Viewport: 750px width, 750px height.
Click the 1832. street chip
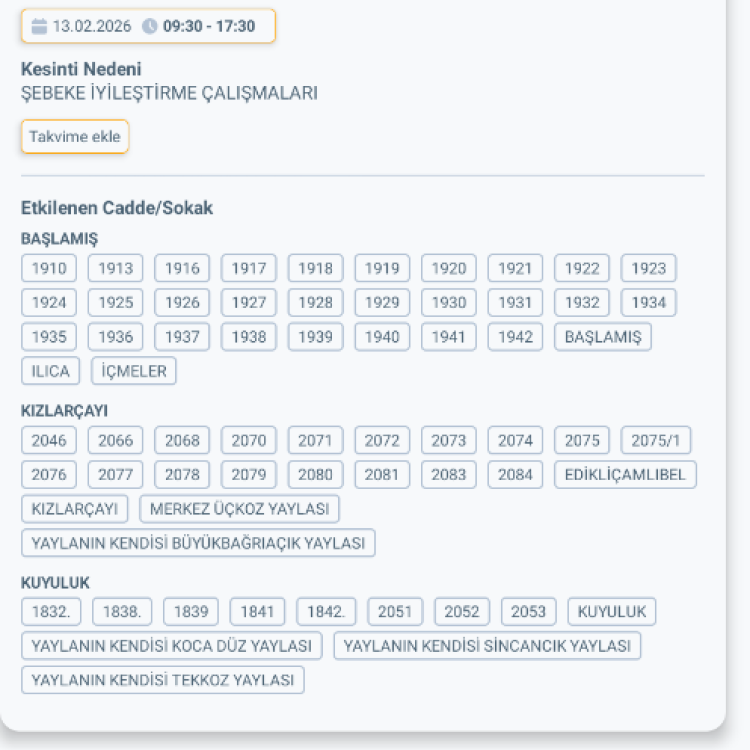click(x=50, y=612)
